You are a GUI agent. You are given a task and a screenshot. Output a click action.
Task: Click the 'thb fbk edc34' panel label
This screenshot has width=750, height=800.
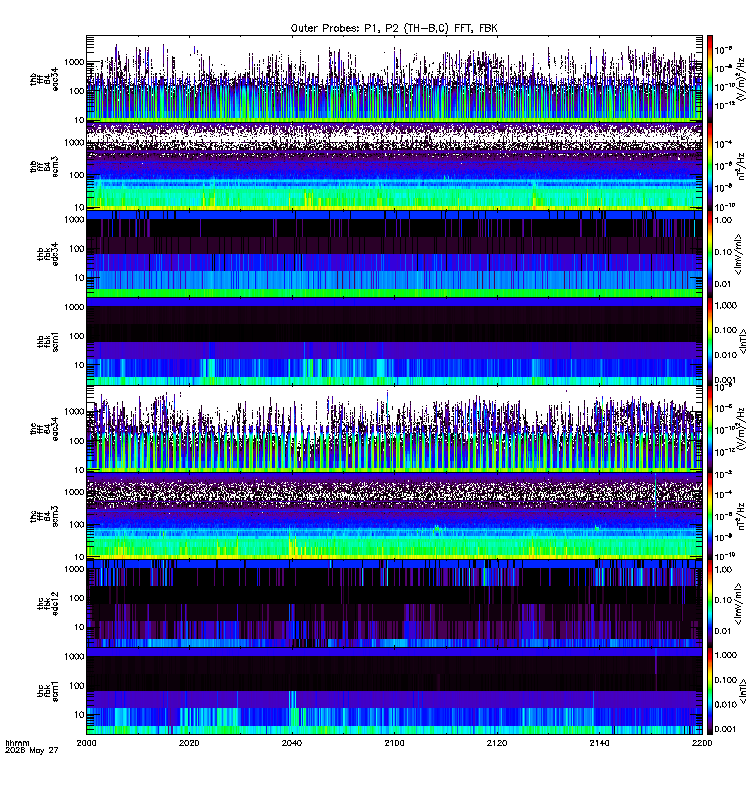(48, 254)
